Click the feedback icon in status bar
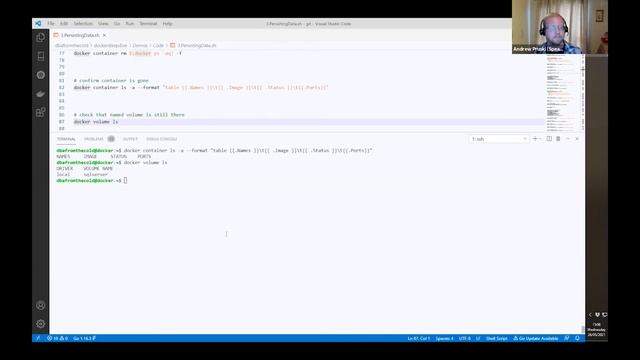This screenshot has height=360, width=640. click(x=567, y=338)
